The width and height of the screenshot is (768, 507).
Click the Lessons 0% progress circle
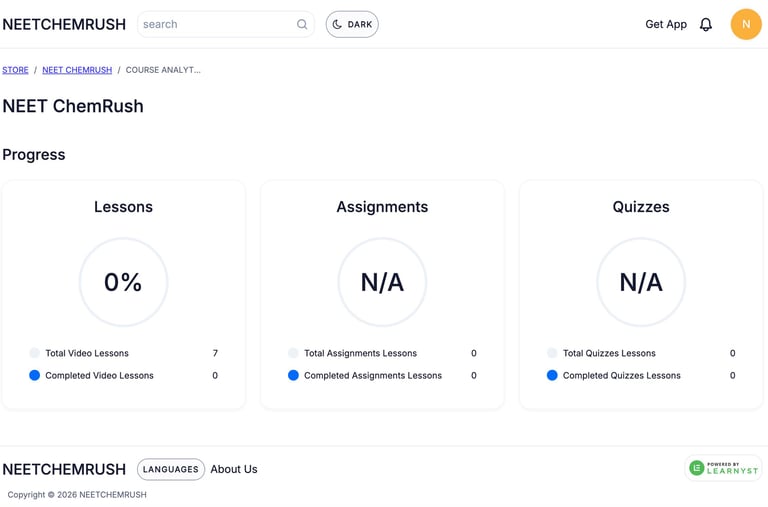click(x=123, y=282)
